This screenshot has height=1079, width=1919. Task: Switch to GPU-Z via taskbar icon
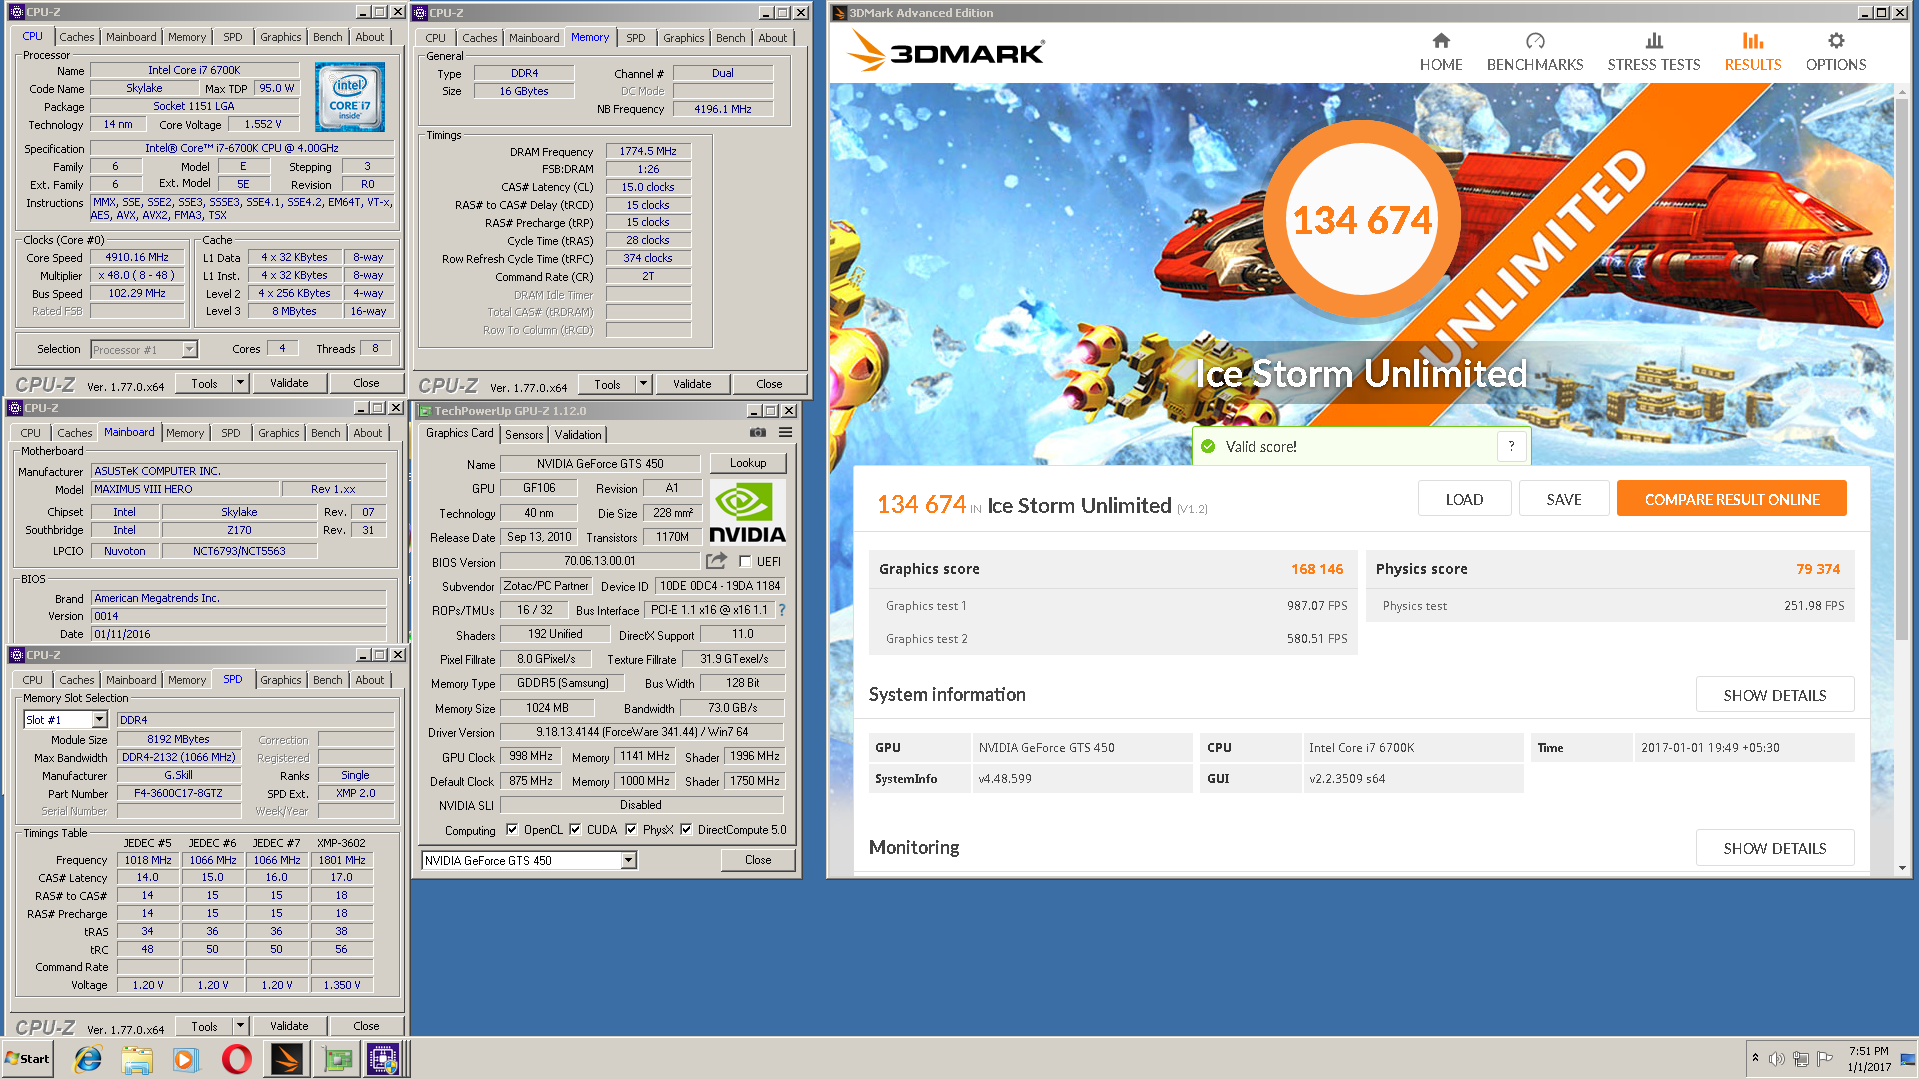click(337, 1059)
